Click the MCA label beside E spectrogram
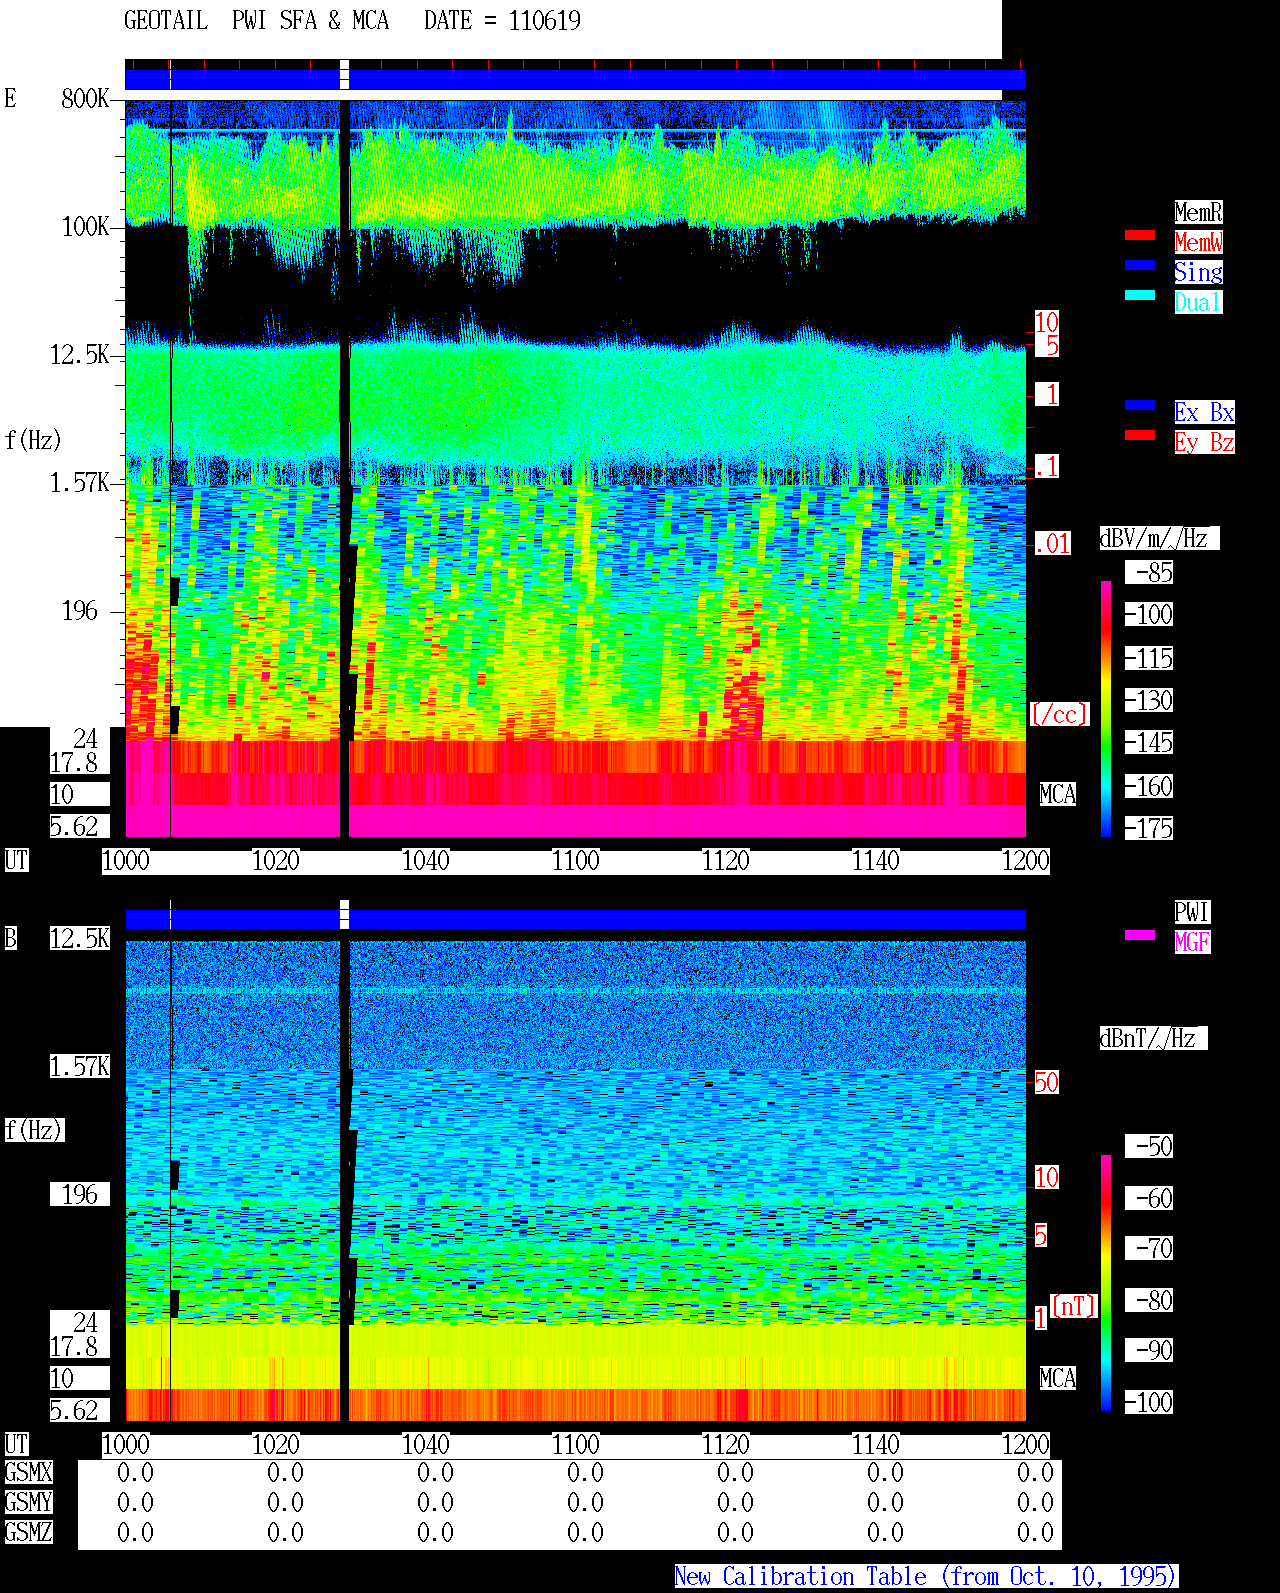Viewport: 1280px width, 1593px height. coord(1058,795)
